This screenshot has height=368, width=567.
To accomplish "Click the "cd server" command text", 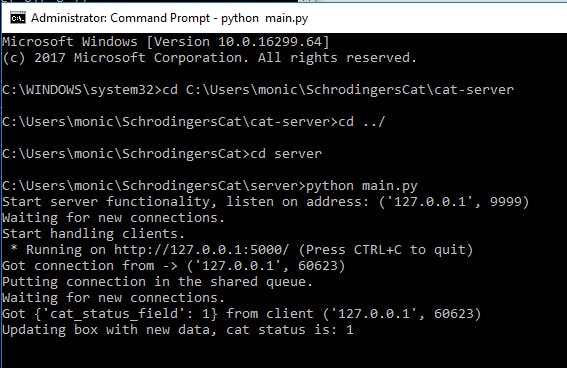I will tap(286, 154).
